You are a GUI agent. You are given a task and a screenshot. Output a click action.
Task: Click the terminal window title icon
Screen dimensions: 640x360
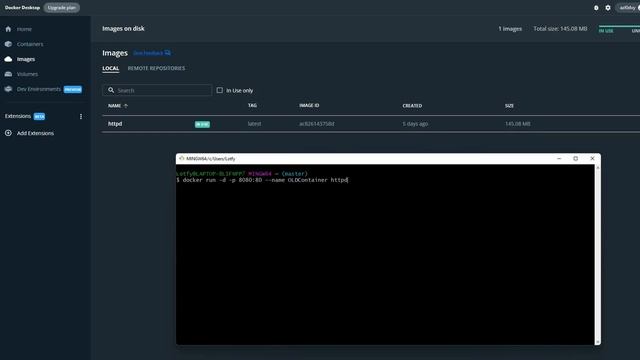coord(182,158)
